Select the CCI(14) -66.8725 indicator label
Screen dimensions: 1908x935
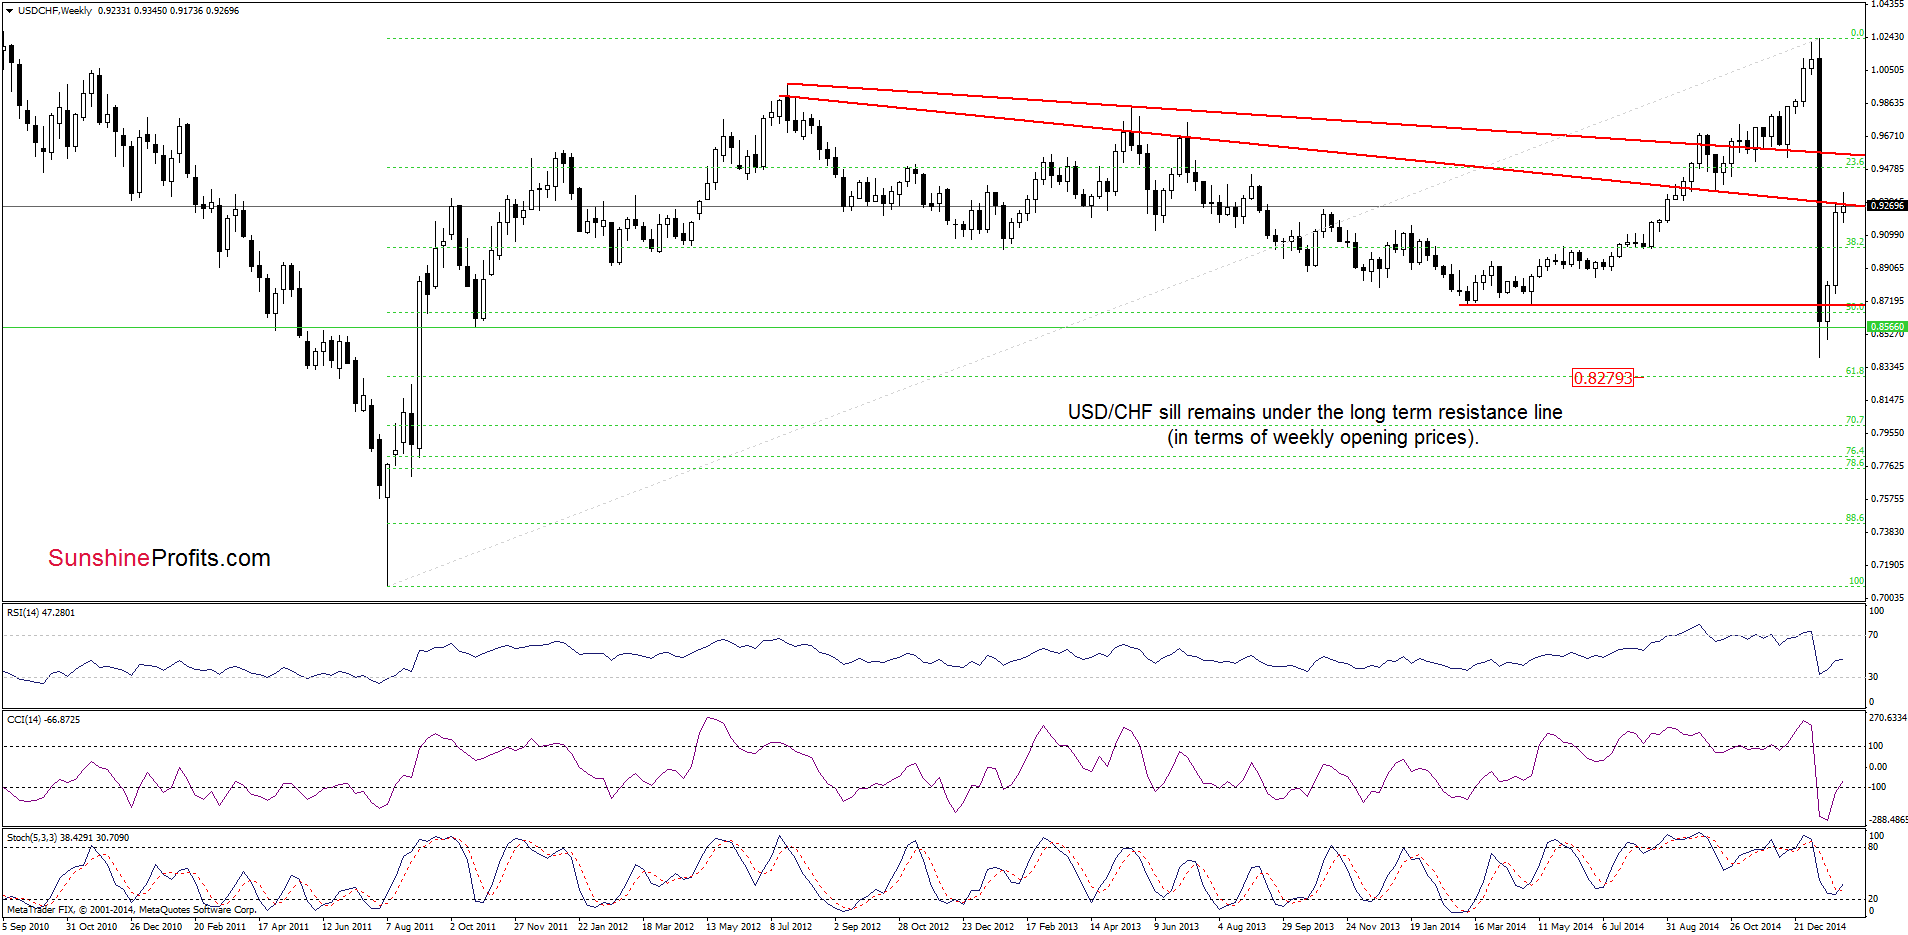point(43,719)
